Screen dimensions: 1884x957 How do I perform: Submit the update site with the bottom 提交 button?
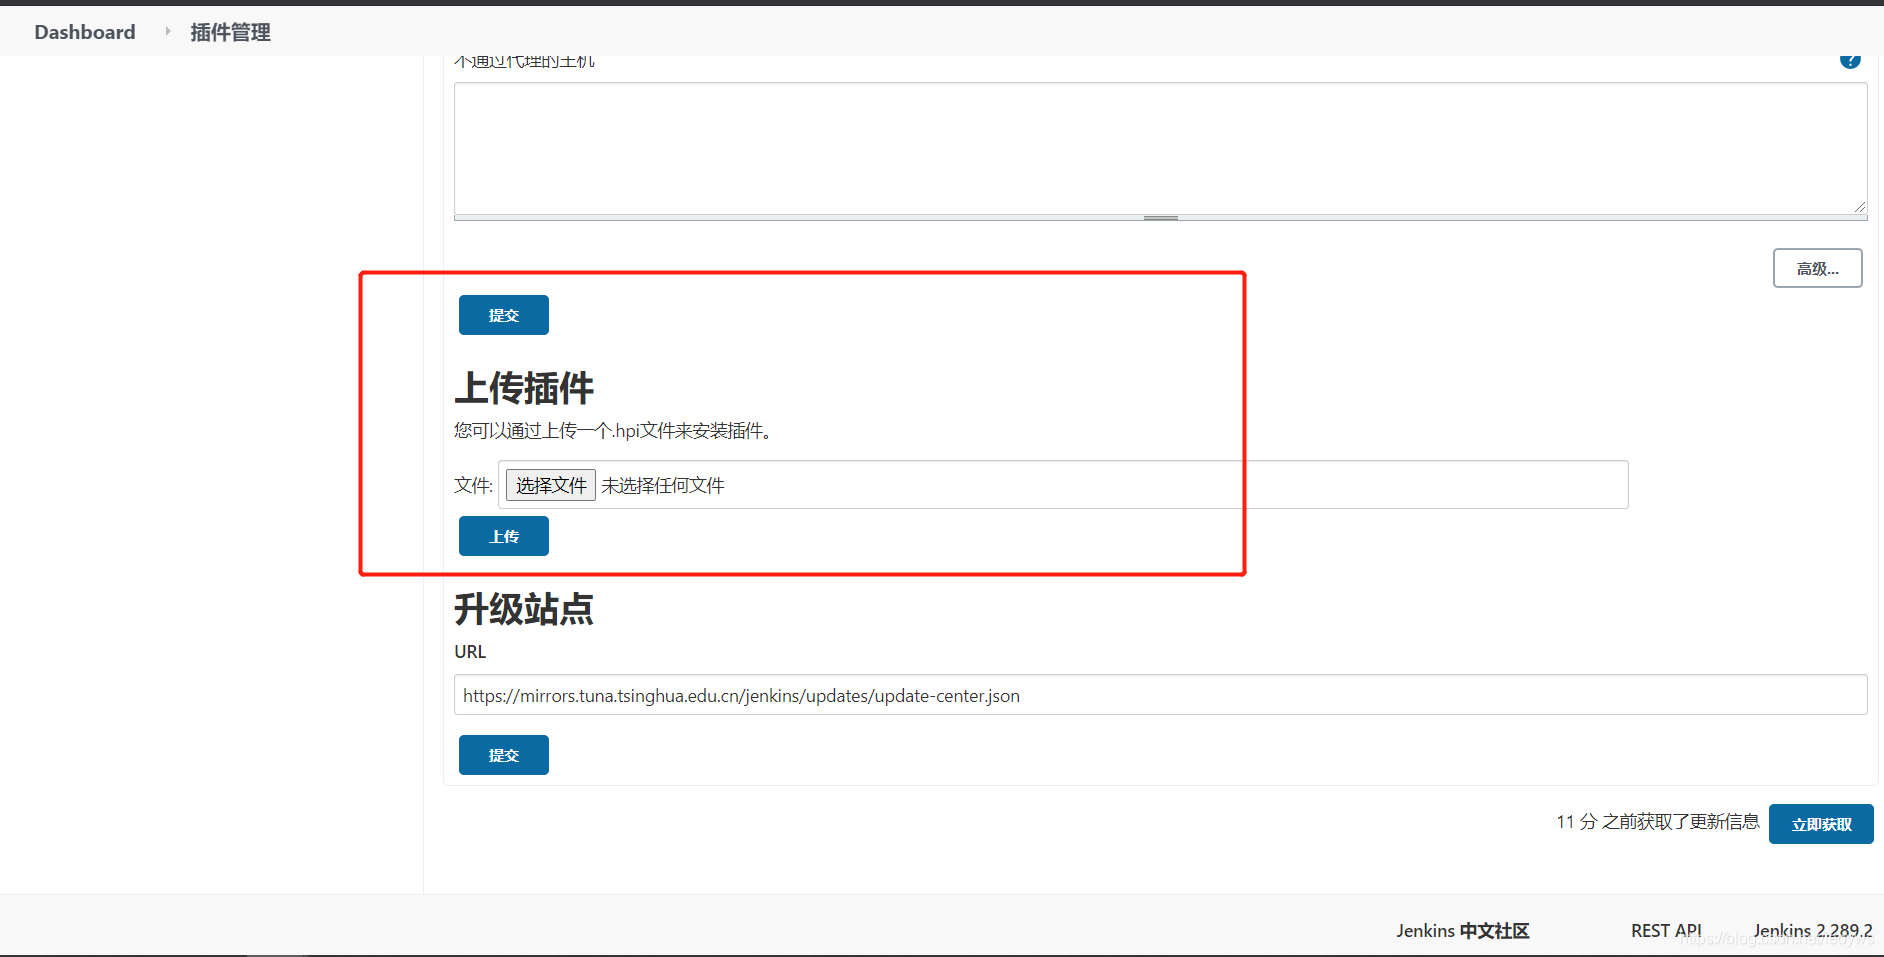(504, 755)
